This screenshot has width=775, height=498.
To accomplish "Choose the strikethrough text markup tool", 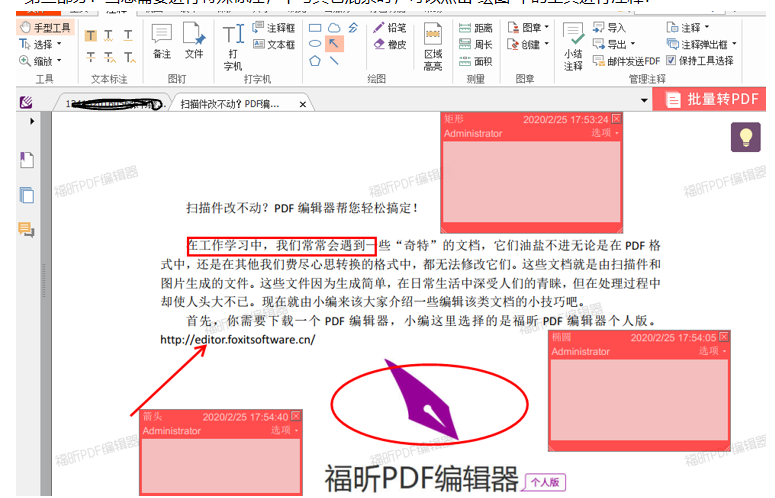I will point(90,57).
